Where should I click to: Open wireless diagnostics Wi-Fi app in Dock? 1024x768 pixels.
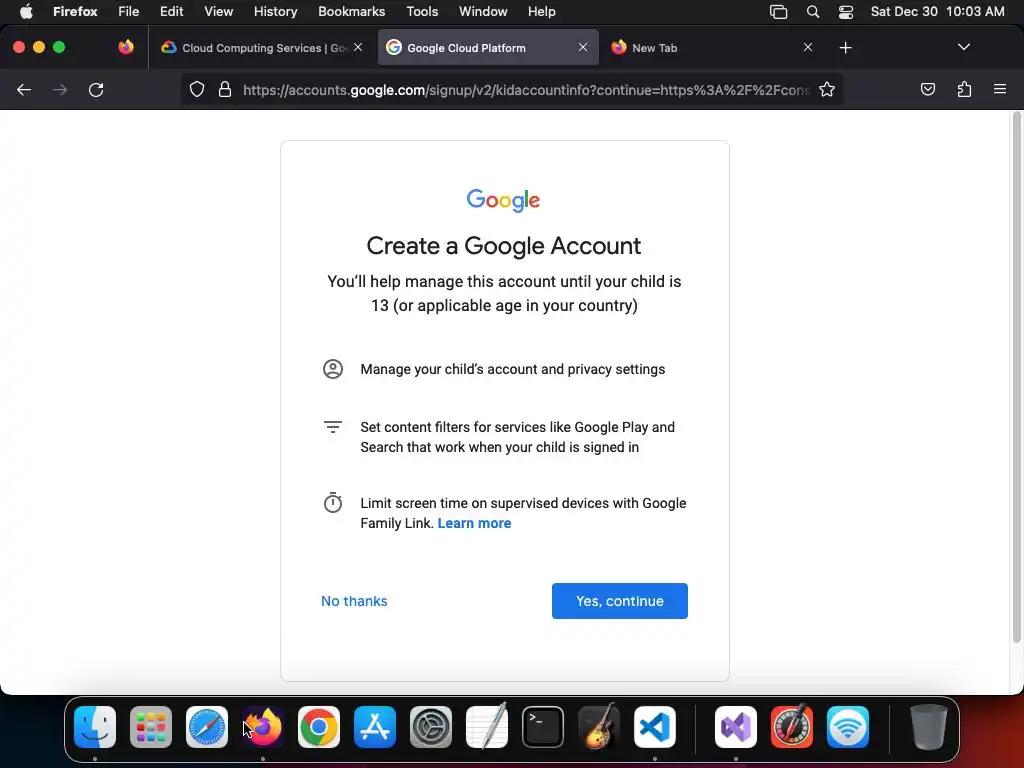pyautogui.click(x=848, y=727)
